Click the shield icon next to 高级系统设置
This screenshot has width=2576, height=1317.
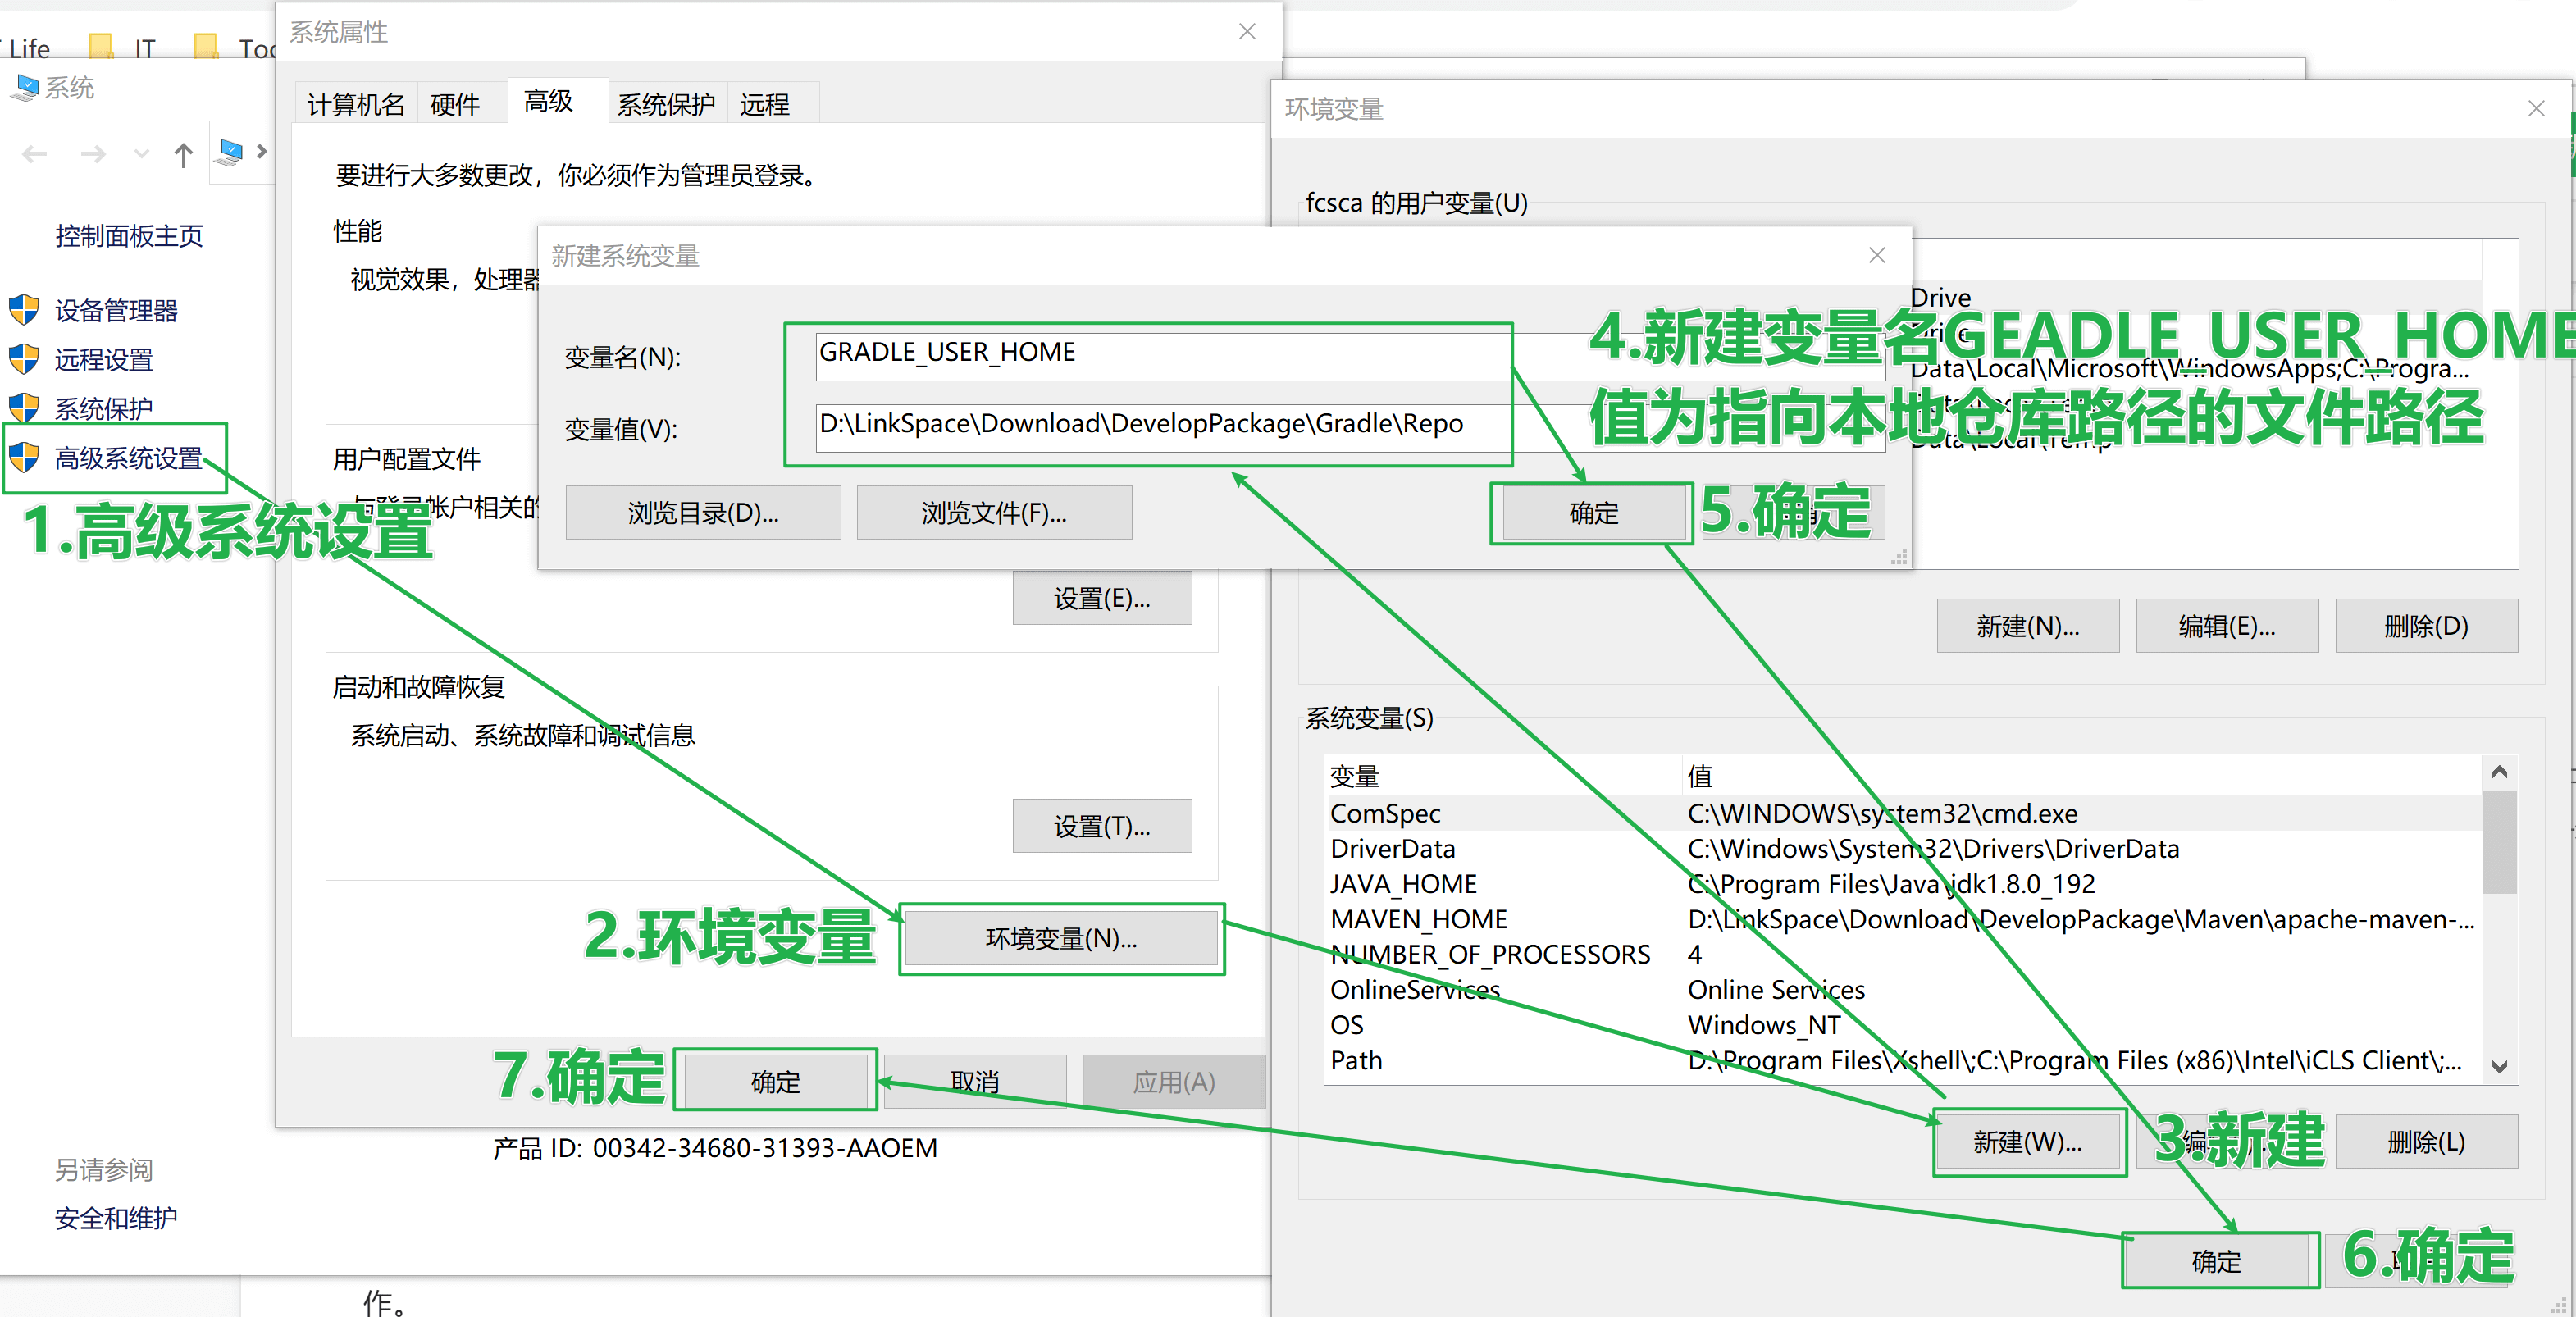(x=24, y=458)
